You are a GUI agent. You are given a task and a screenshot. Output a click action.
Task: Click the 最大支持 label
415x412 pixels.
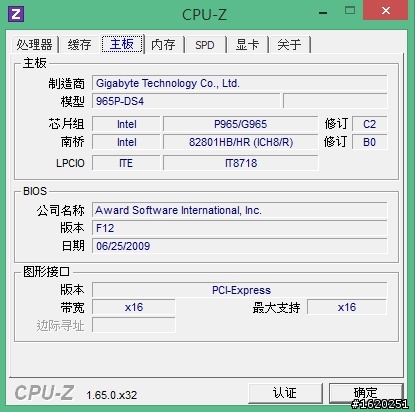[276, 307]
